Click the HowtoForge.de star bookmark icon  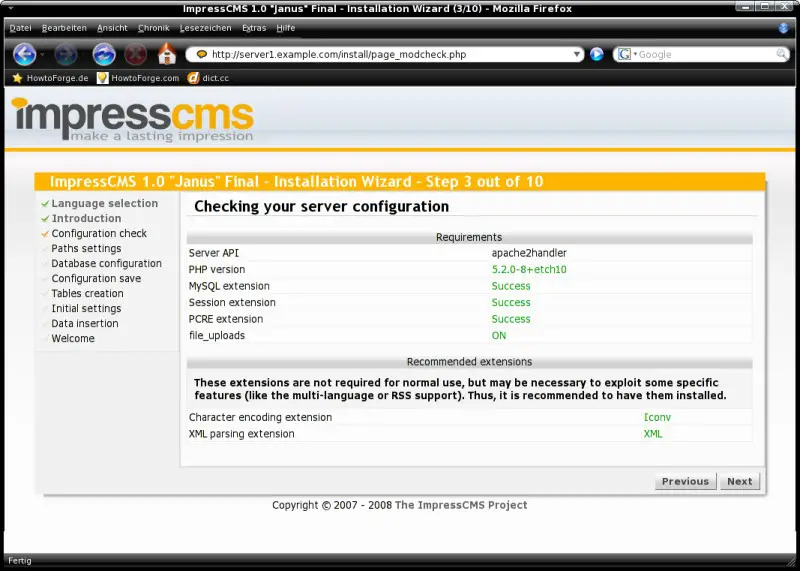pyautogui.click(x=17, y=78)
